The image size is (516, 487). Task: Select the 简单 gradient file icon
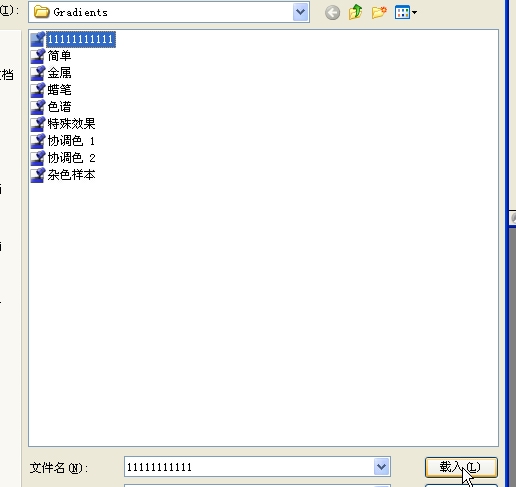click(38, 56)
